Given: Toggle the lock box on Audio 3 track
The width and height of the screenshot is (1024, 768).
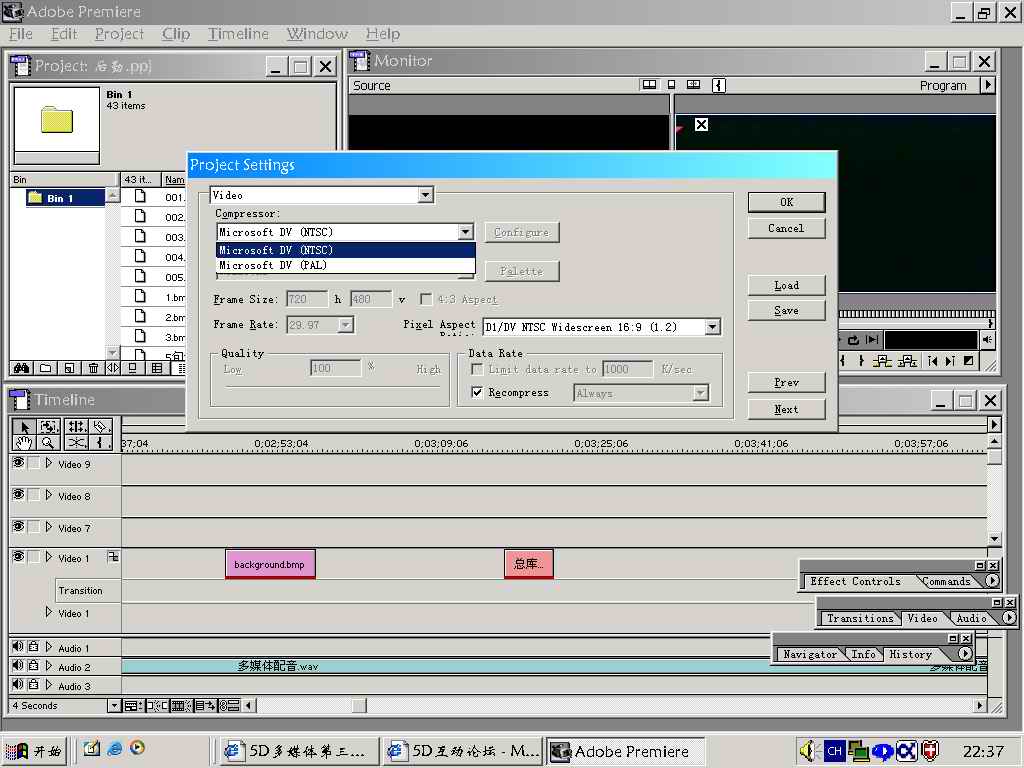Looking at the screenshot, I should (33, 684).
